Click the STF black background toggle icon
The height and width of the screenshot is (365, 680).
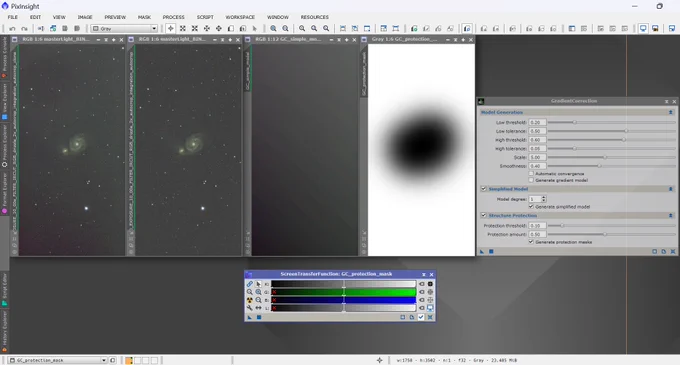[x=430, y=284]
